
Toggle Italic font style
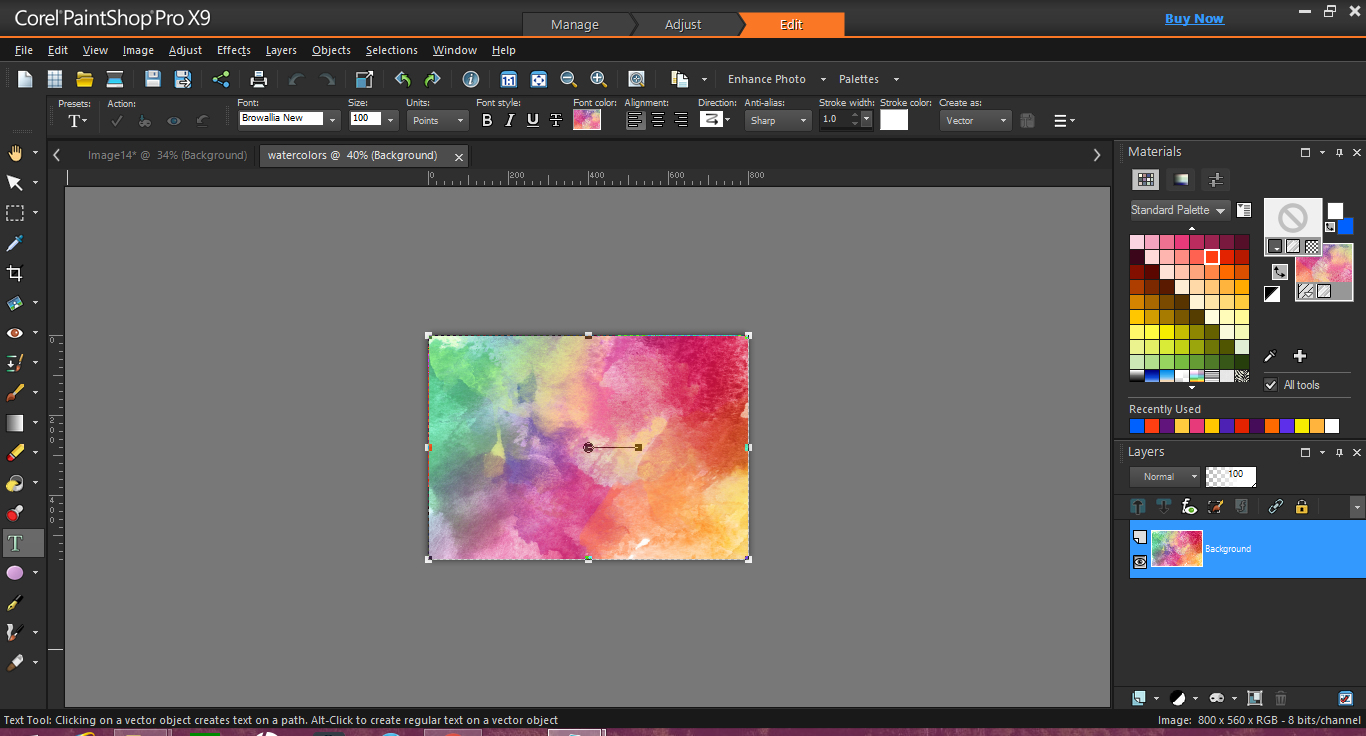[510, 120]
